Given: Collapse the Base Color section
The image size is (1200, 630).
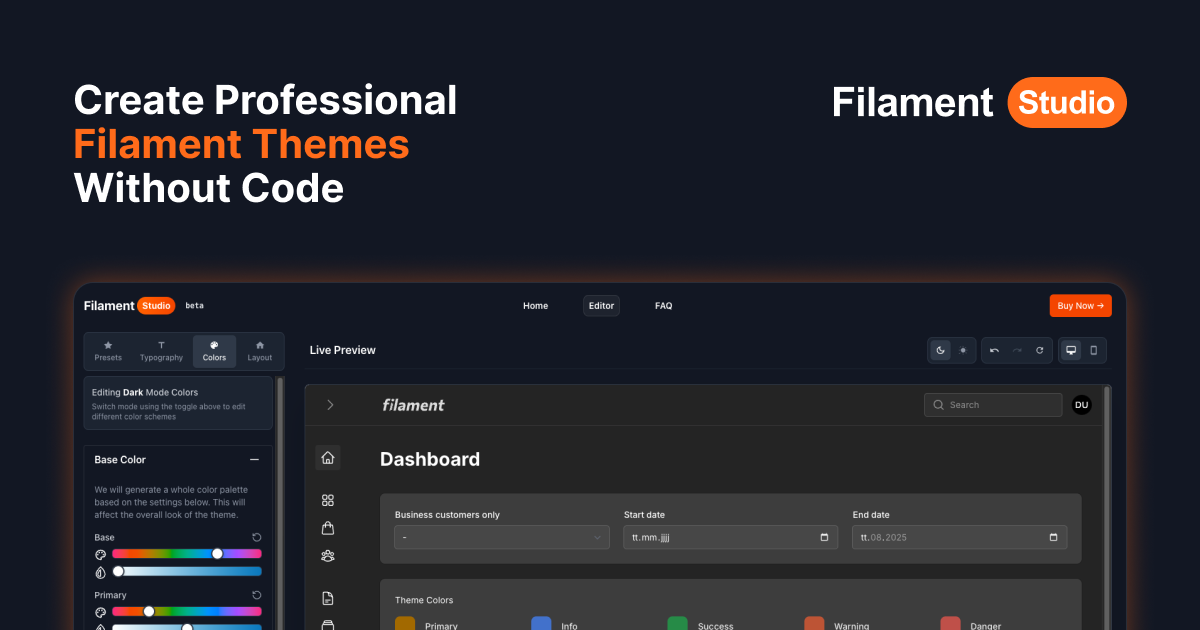Looking at the screenshot, I should click(256, 459).
